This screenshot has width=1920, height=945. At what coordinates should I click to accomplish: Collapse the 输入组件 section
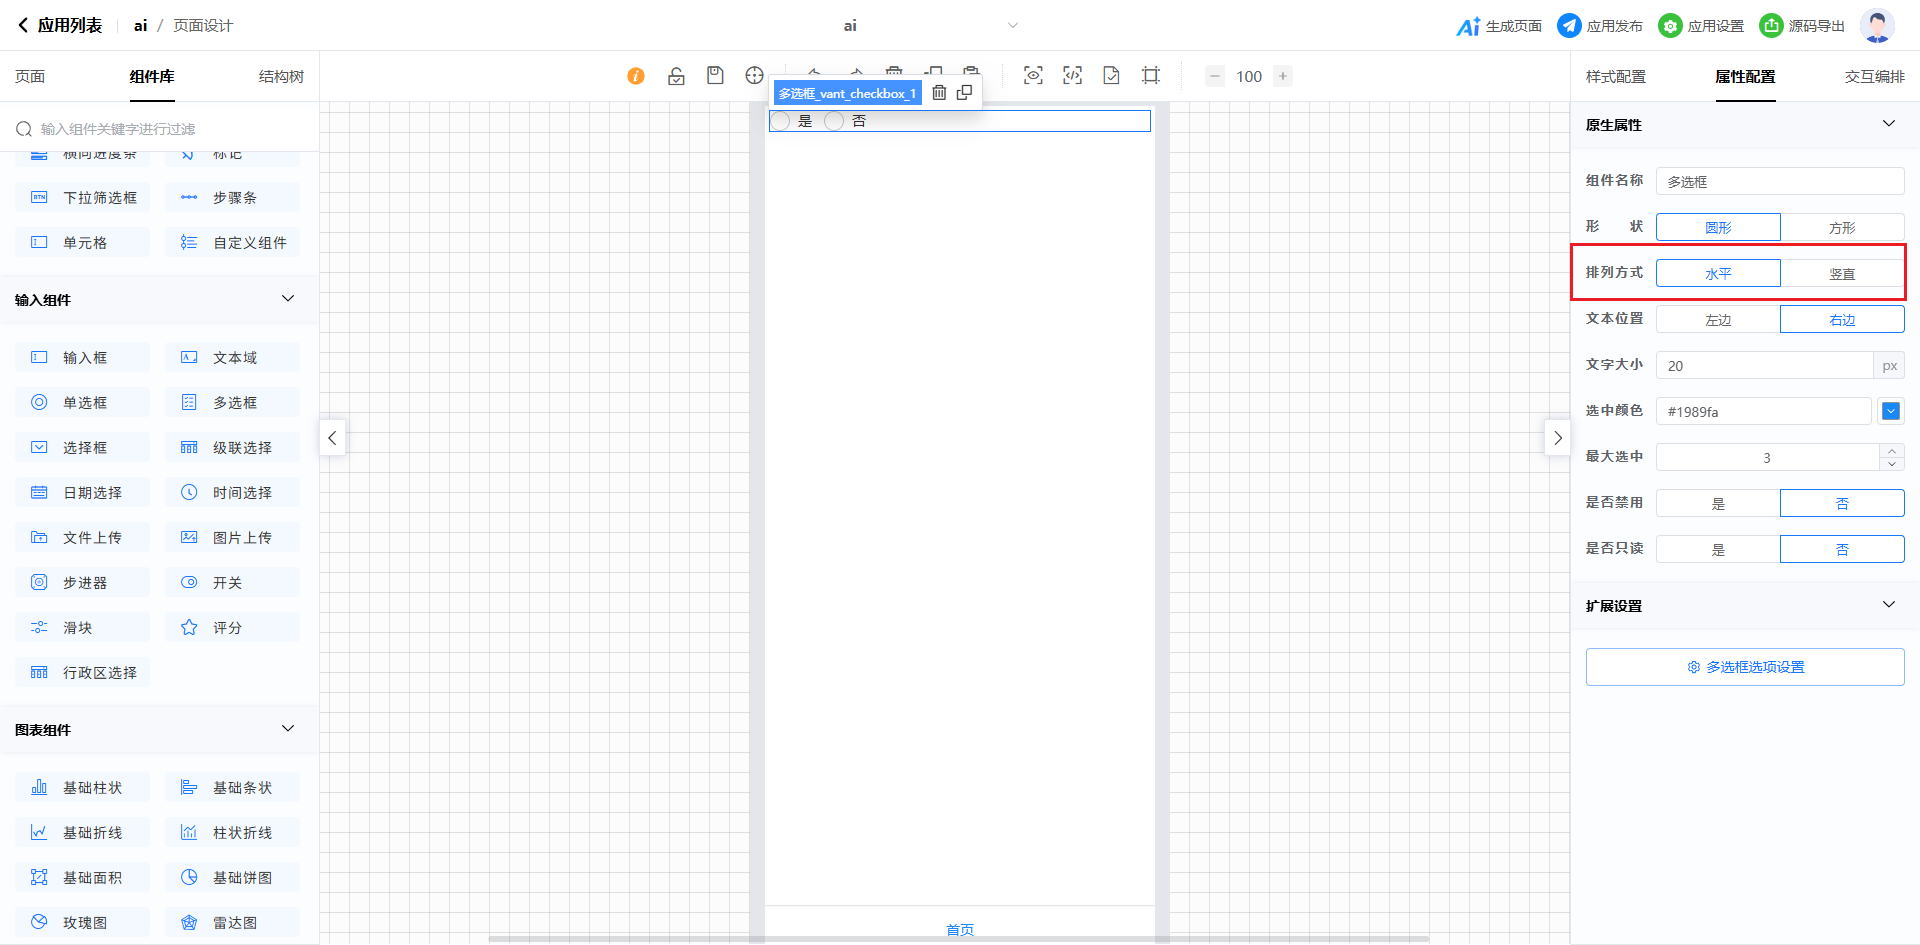point(288,299)
